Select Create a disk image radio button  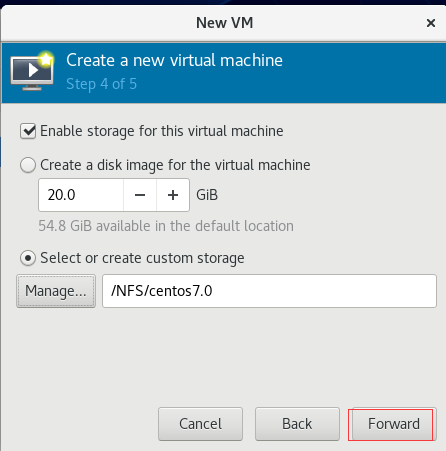click(x=28, y=165)
